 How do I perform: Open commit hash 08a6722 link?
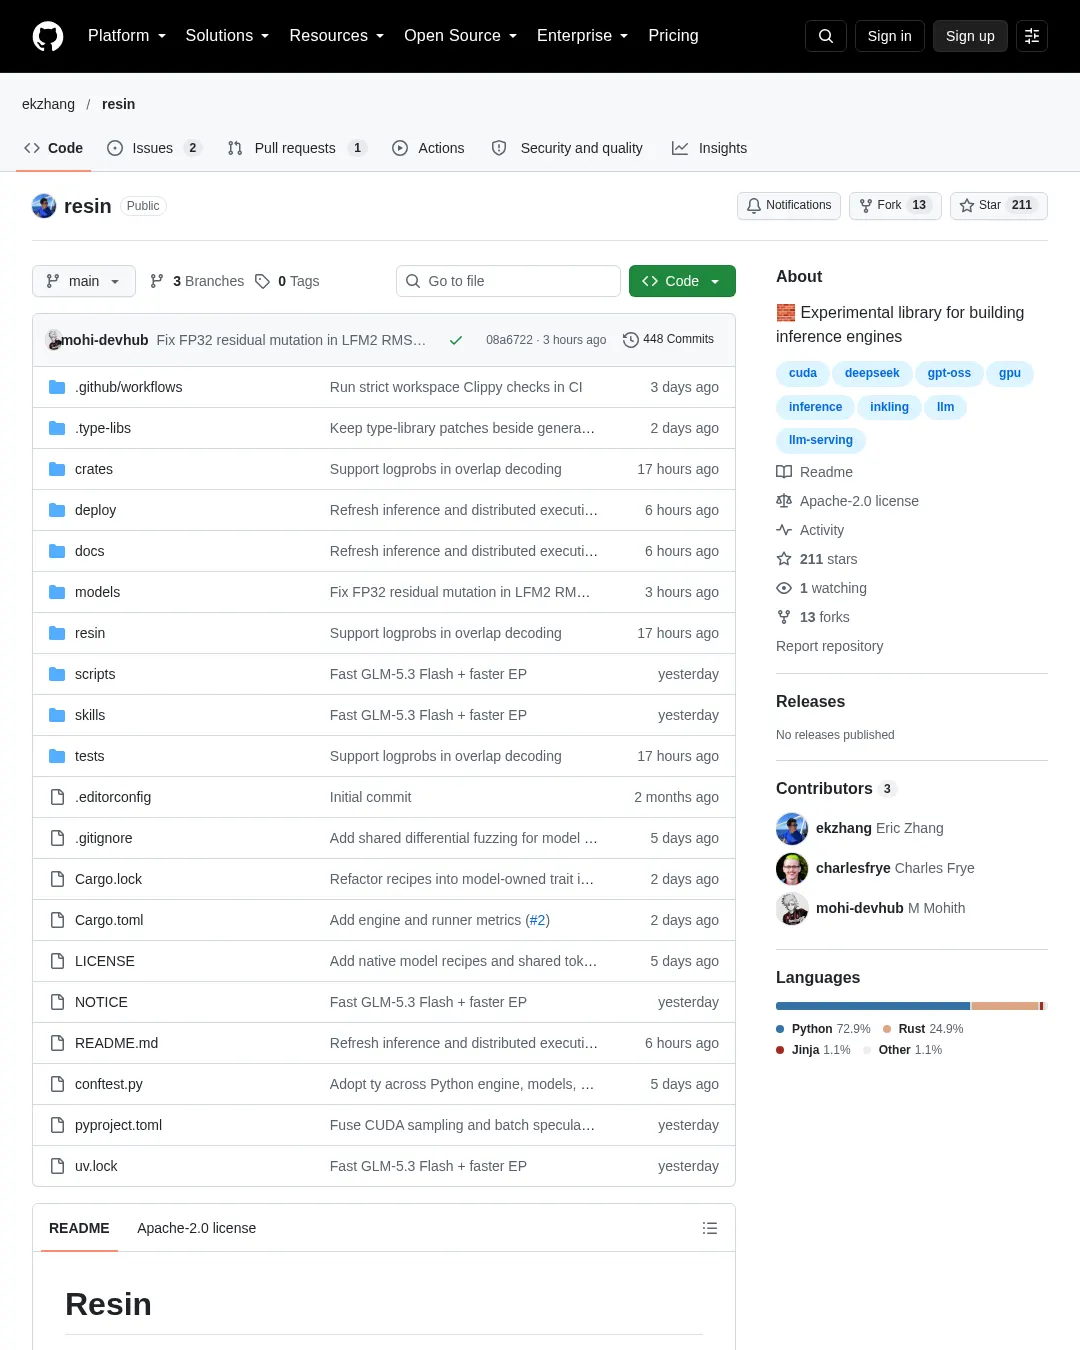coord(509,340)
